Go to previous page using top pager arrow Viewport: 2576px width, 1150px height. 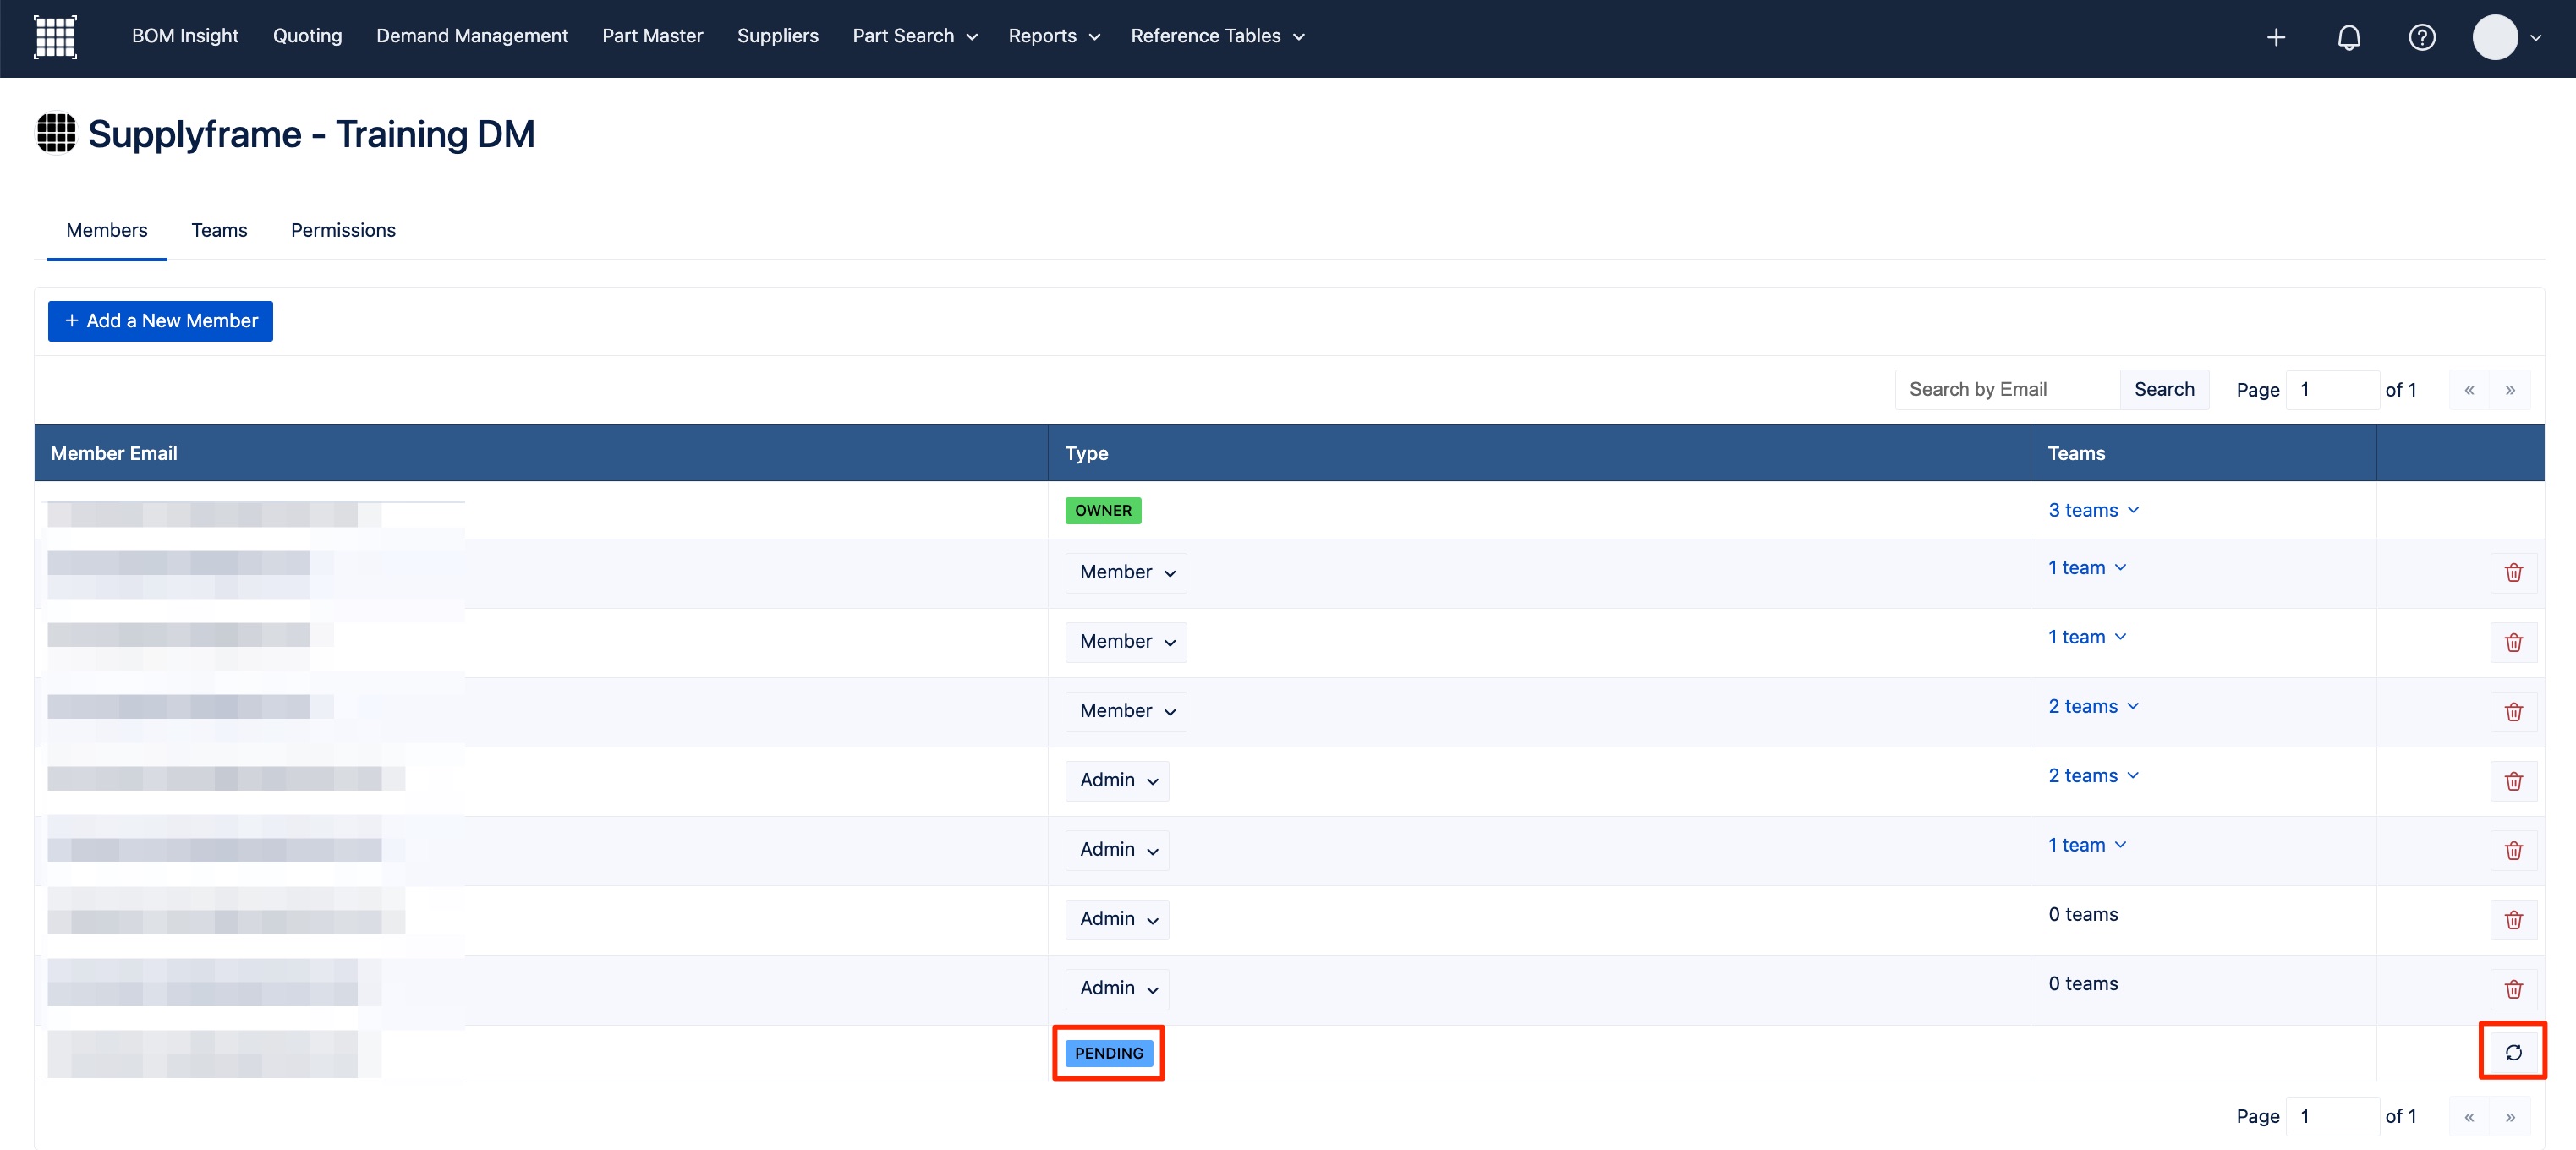(2469, 390)
